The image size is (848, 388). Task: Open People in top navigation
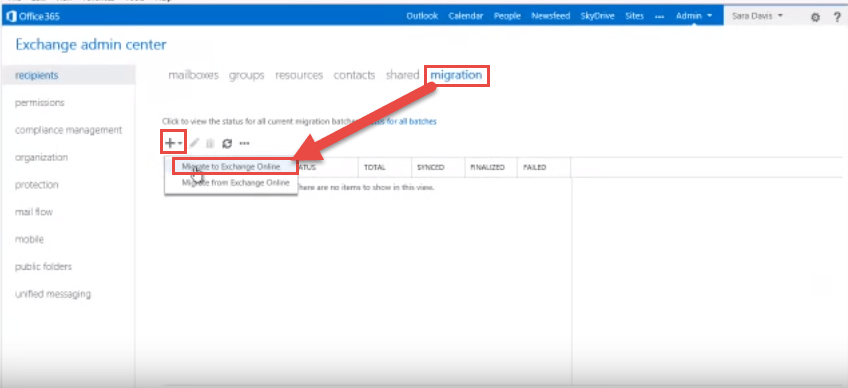[507, 16]
